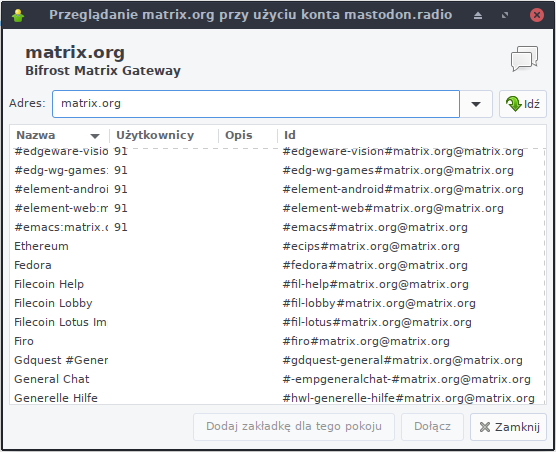Select the #element-android room row
Screen dimensions: 556x452
277,189
